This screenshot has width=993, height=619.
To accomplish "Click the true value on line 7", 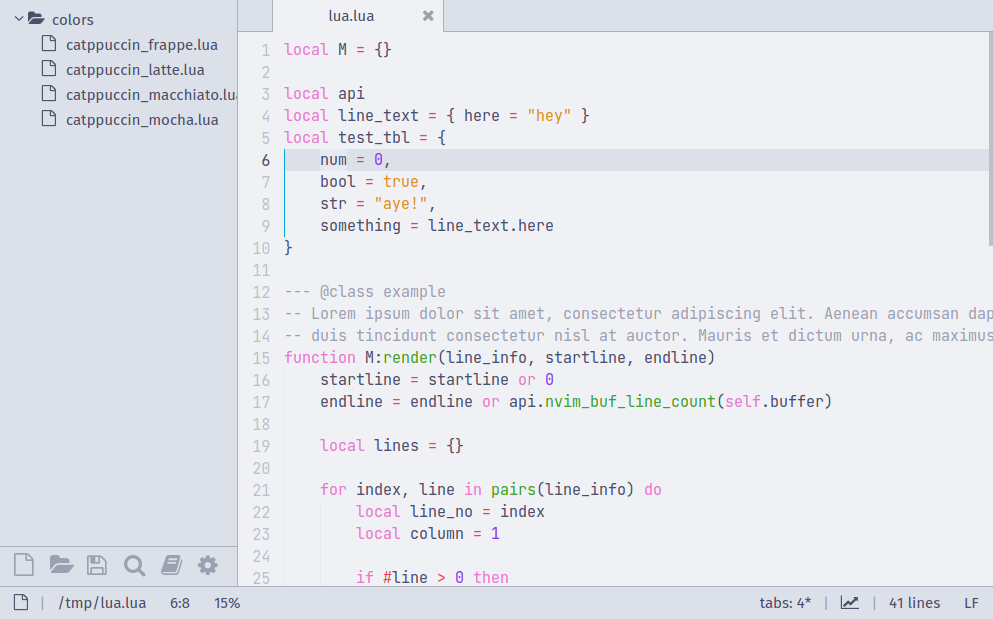I will pyautogui.click(x=400, y=182).
